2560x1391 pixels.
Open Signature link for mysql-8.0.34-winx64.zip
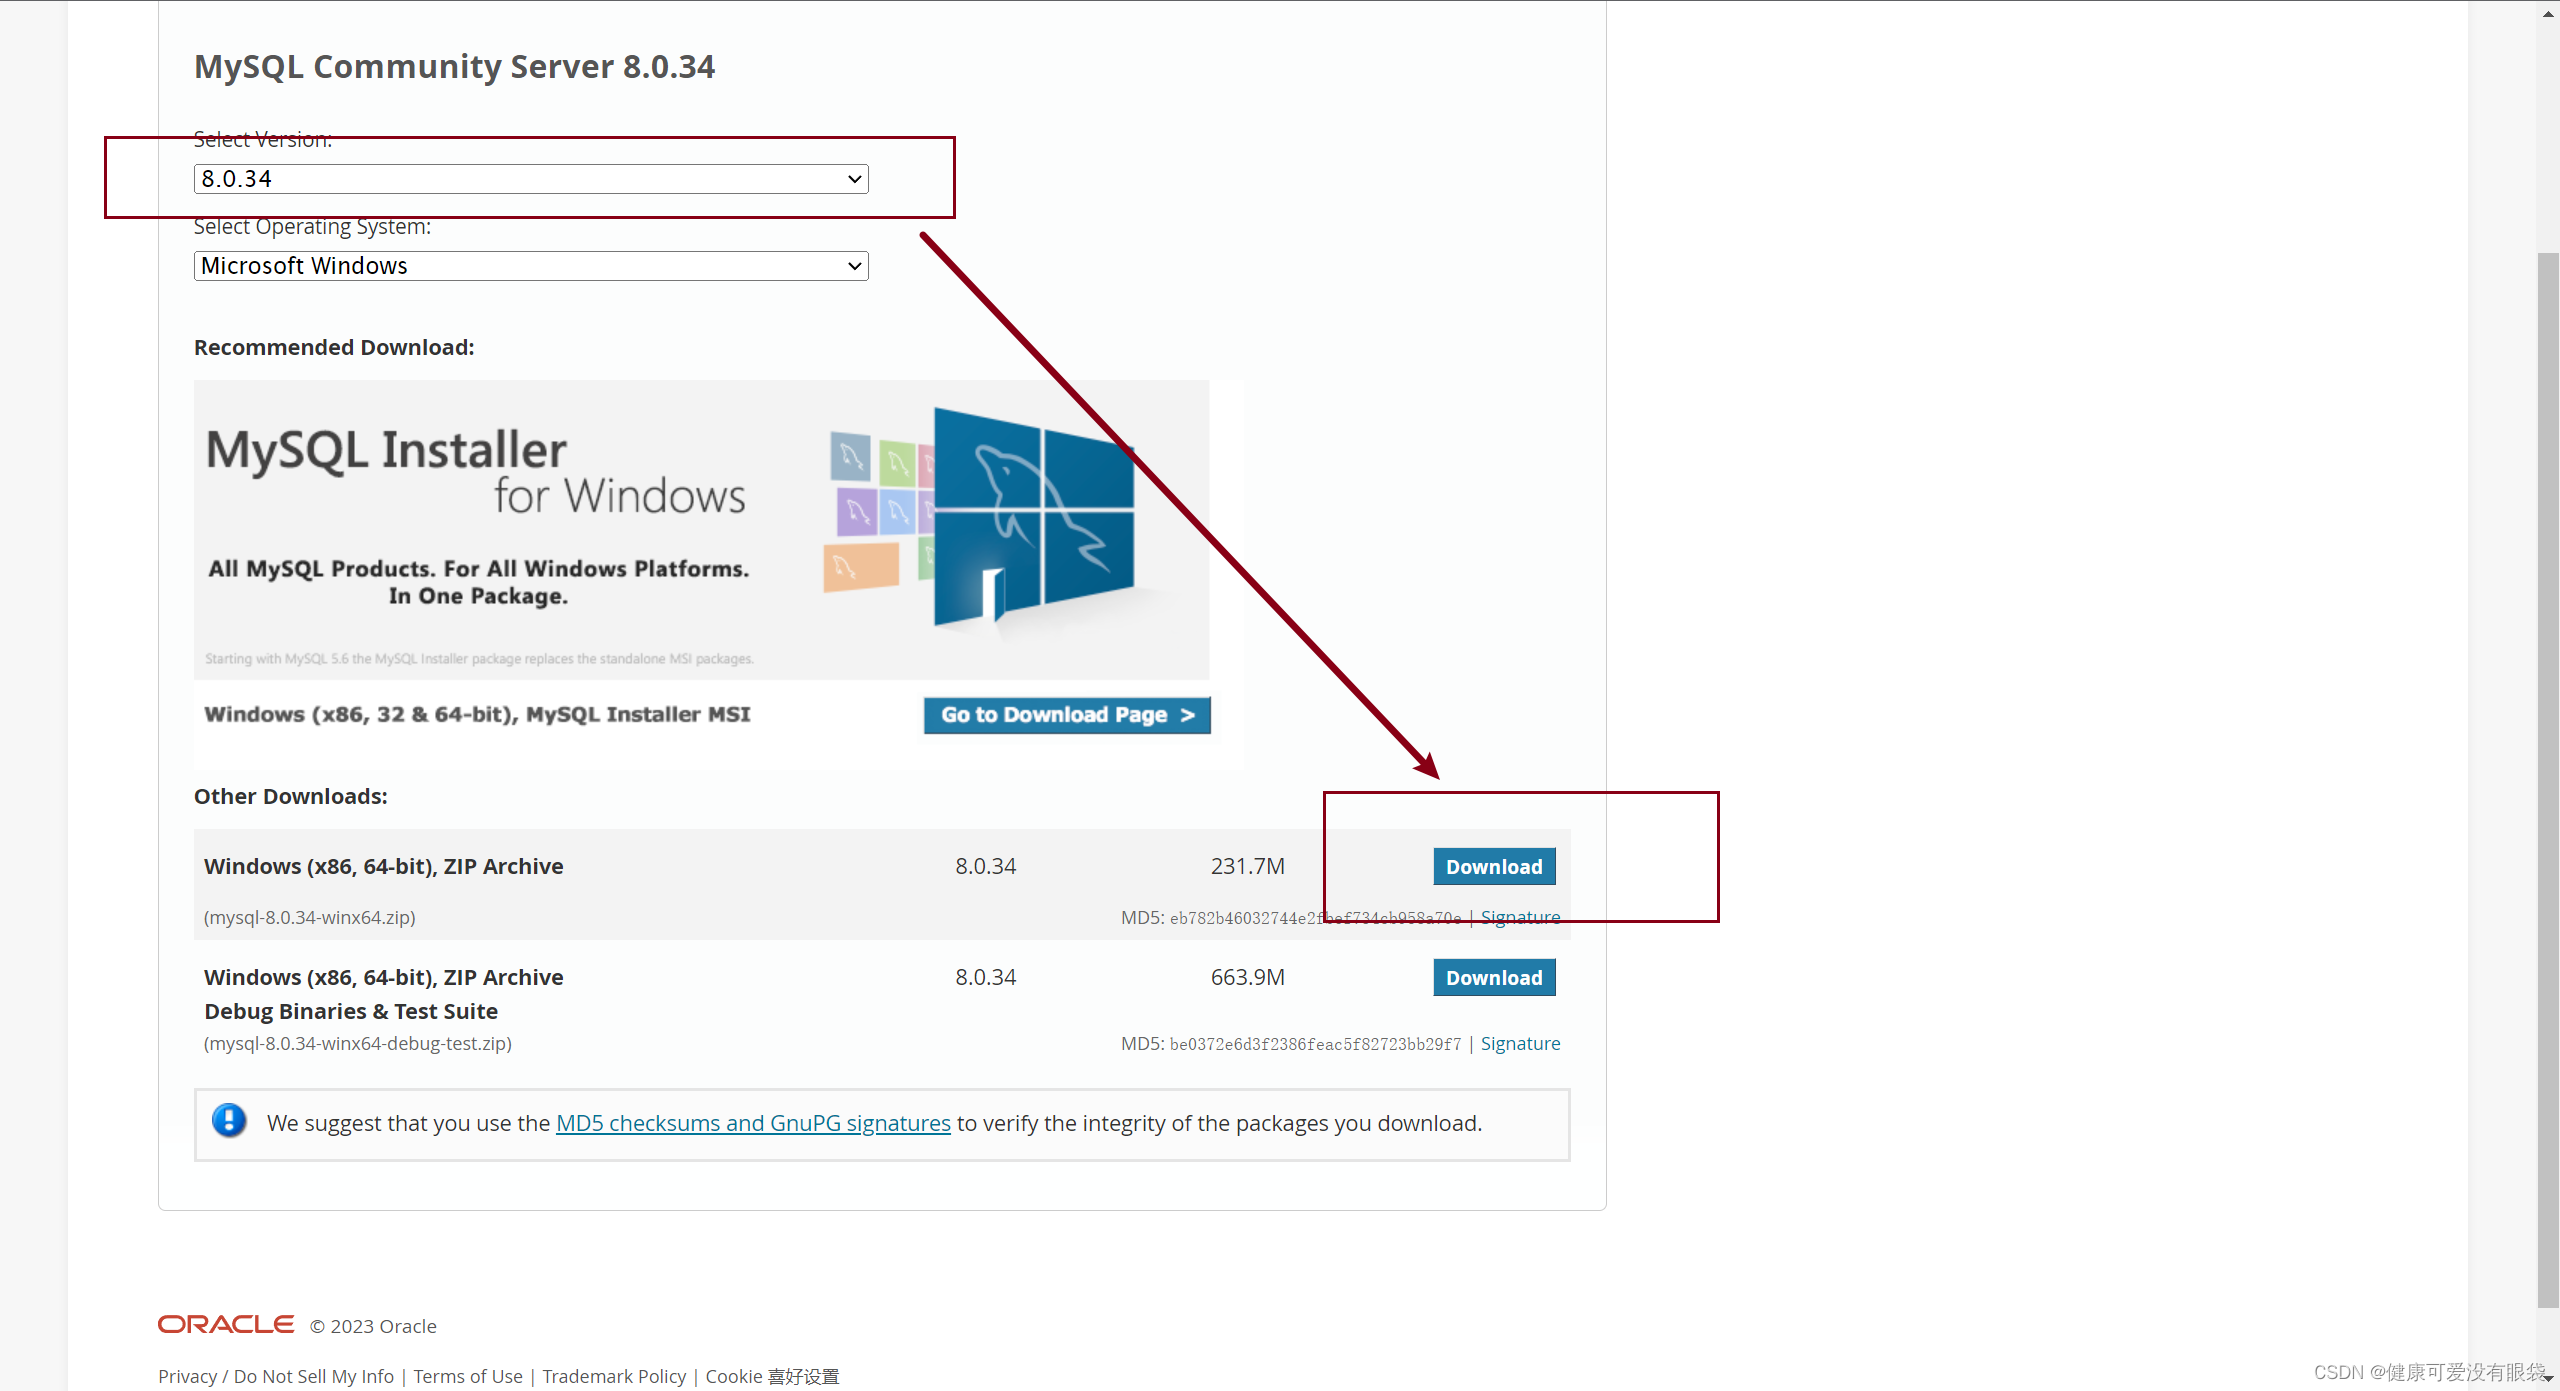[1520, 917]
